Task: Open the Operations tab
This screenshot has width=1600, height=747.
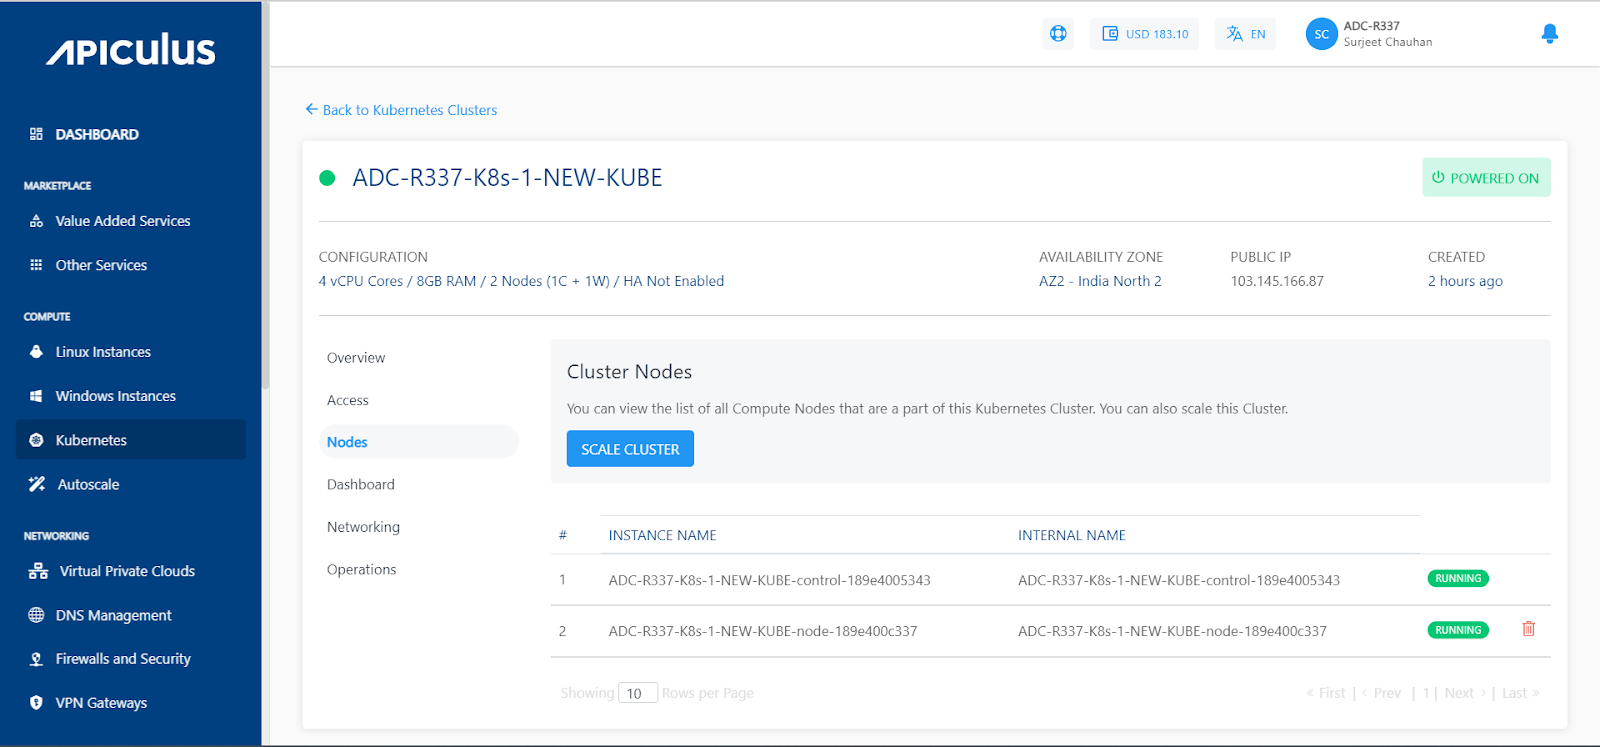Action: (x=362, y=570)
